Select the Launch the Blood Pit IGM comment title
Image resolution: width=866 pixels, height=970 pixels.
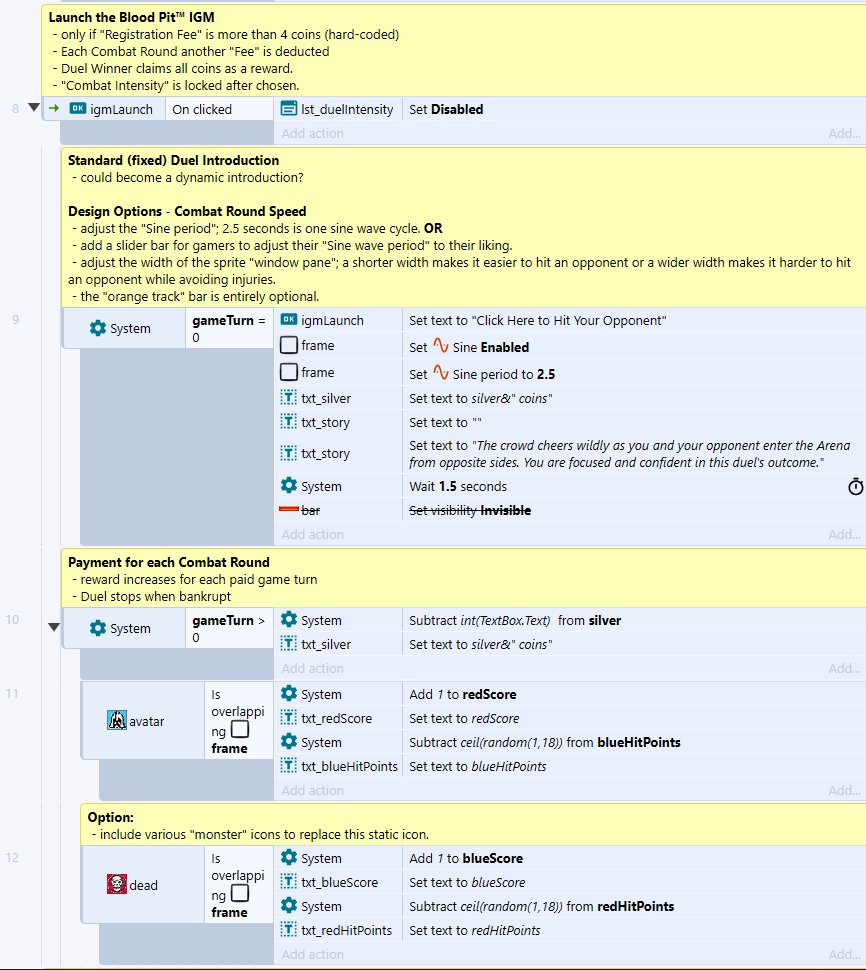click(132, 17)
